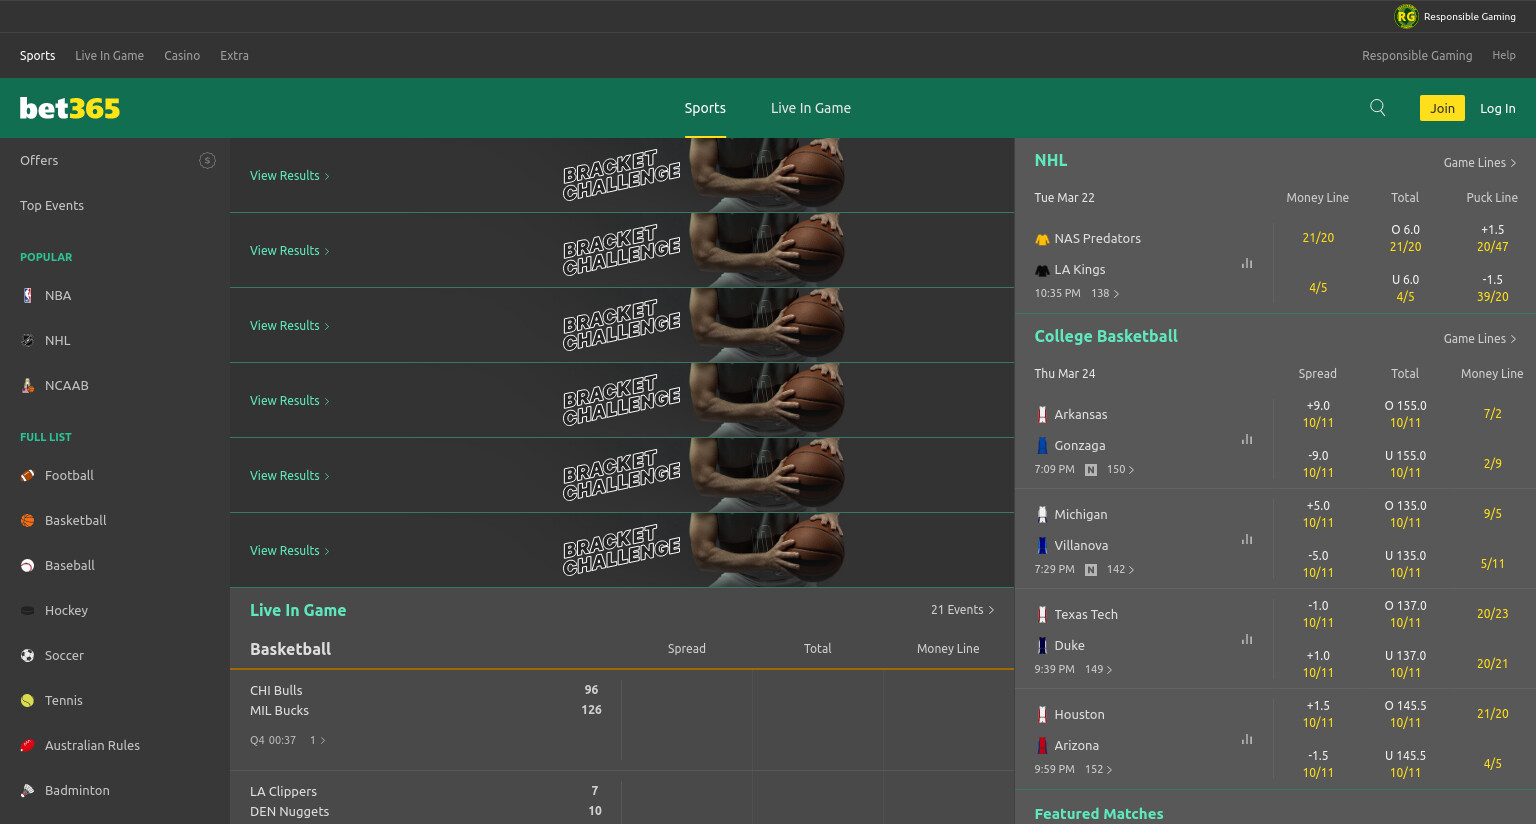Click the bet365 logo
The width and height of the screenshot is (1536, 824).
point(70,108)
